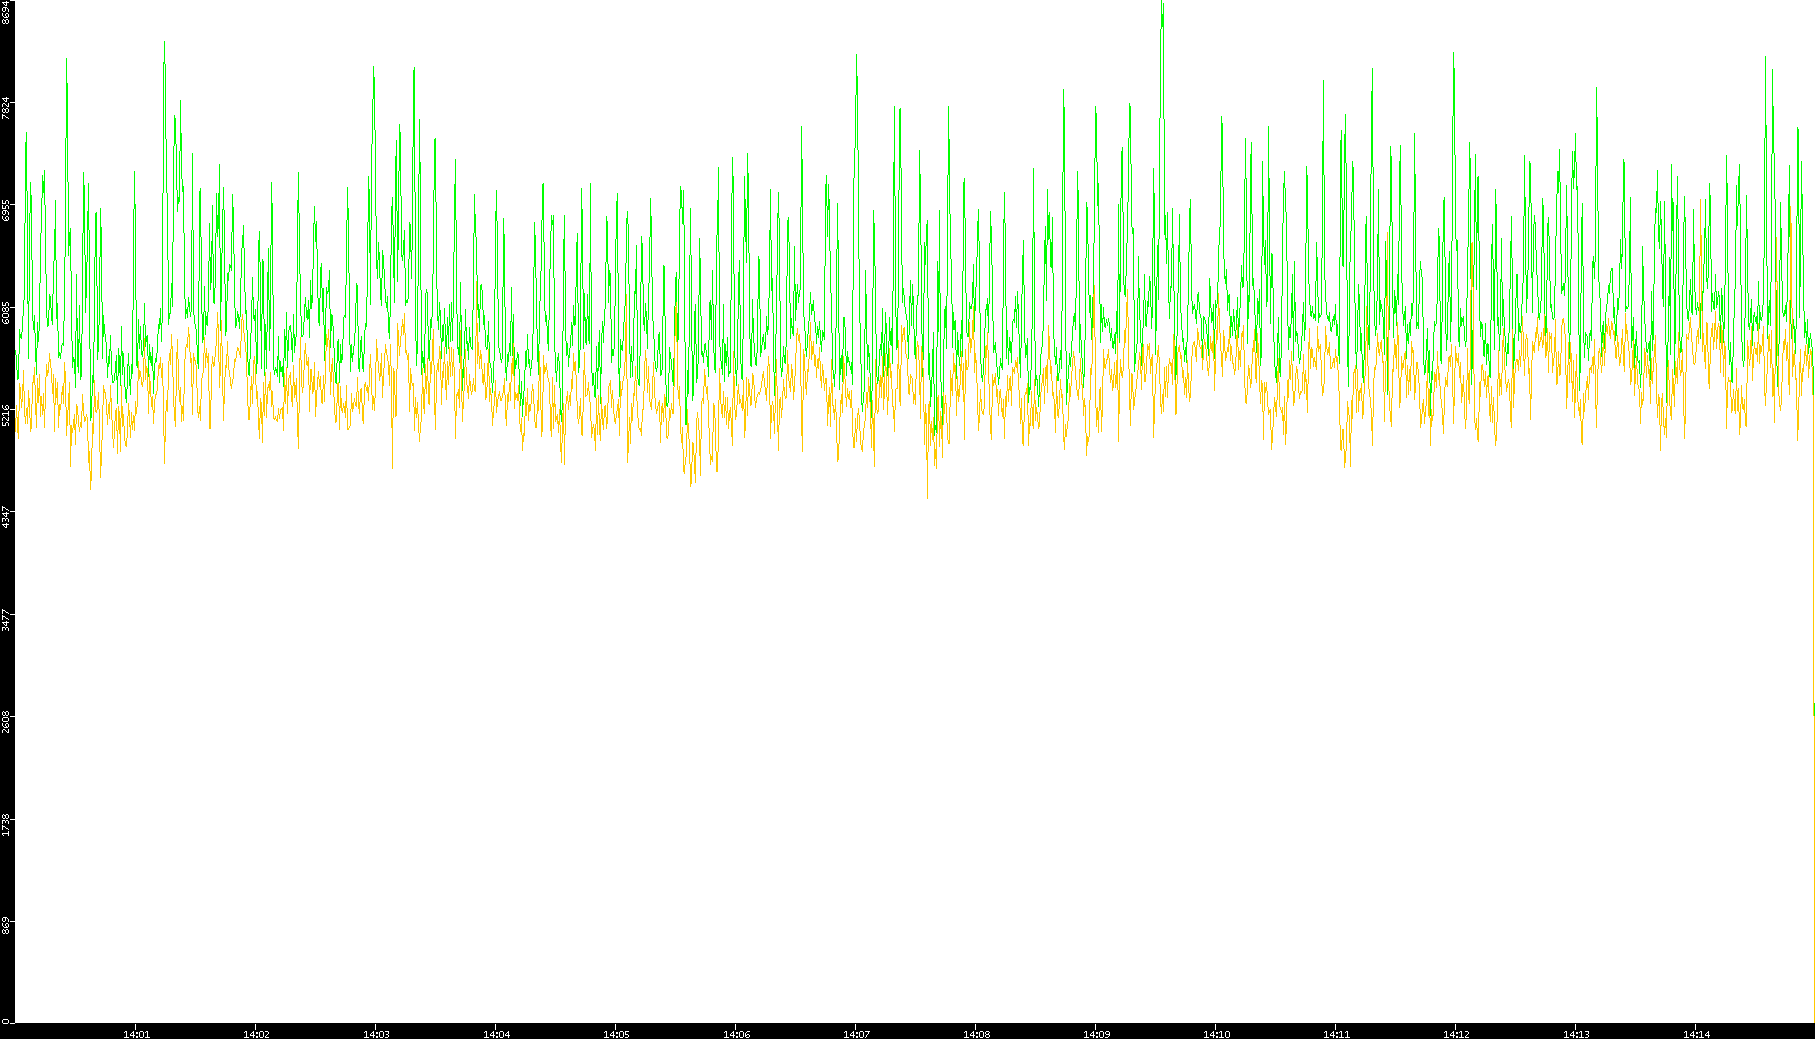The height and width of the screenshot is (1039, 1815).
Task: Click the 14:11 time axis label
Action: click(x=1336, y=1034)
